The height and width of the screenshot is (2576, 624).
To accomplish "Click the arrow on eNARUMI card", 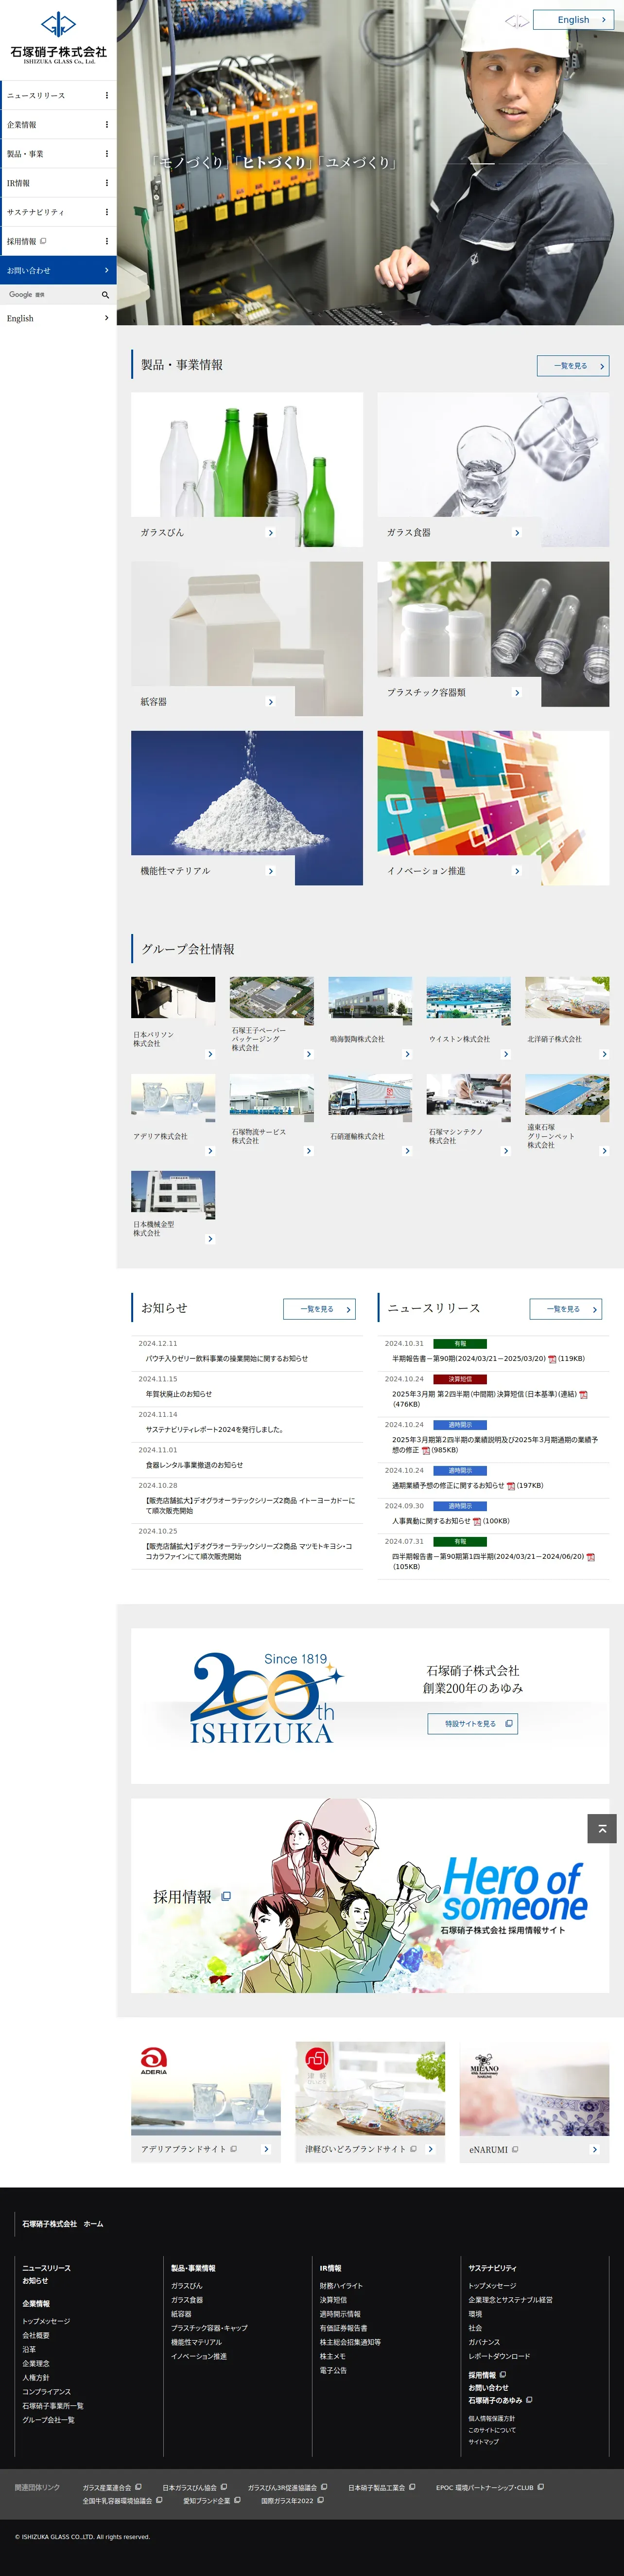I will tap(594, 2150).
